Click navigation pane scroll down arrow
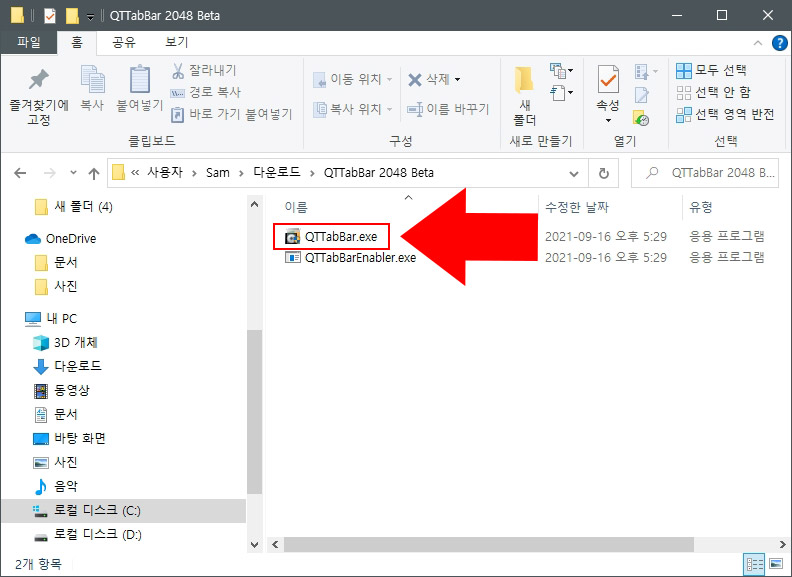Viewport: 792px width, 577px height. [255, 545]
